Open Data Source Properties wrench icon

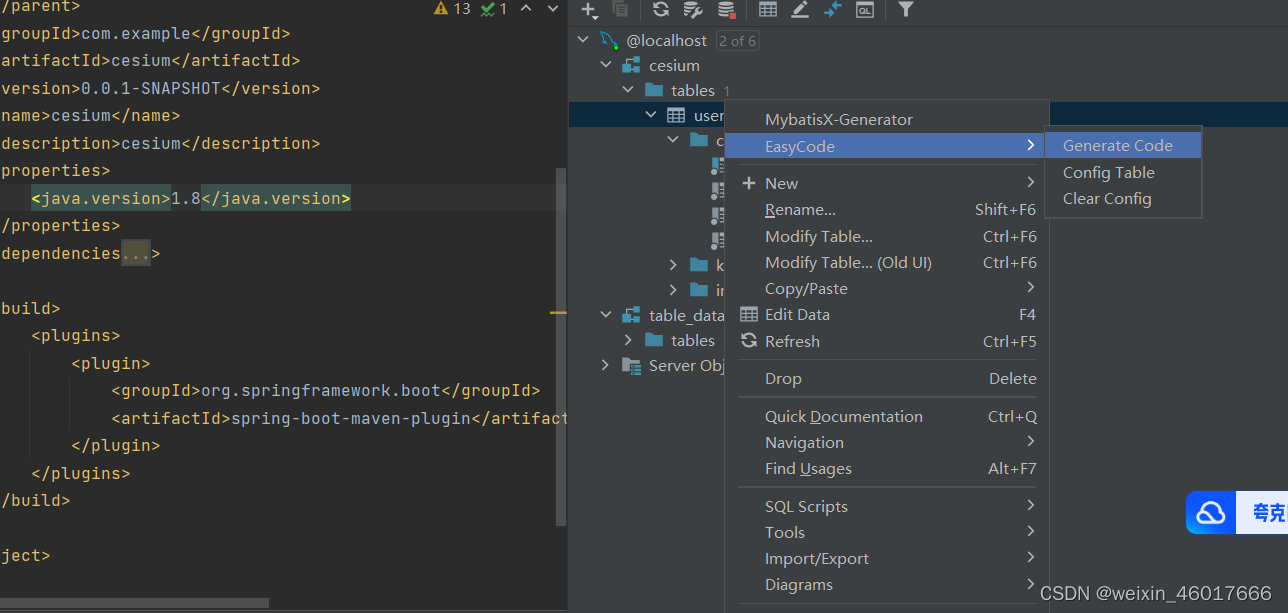click(693, 9)
